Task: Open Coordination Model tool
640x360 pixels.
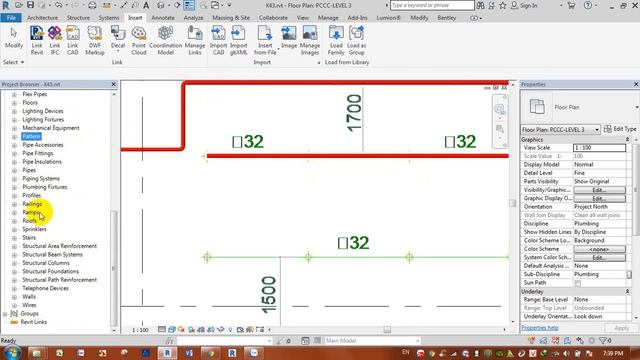Action: [x=165, y=40]
